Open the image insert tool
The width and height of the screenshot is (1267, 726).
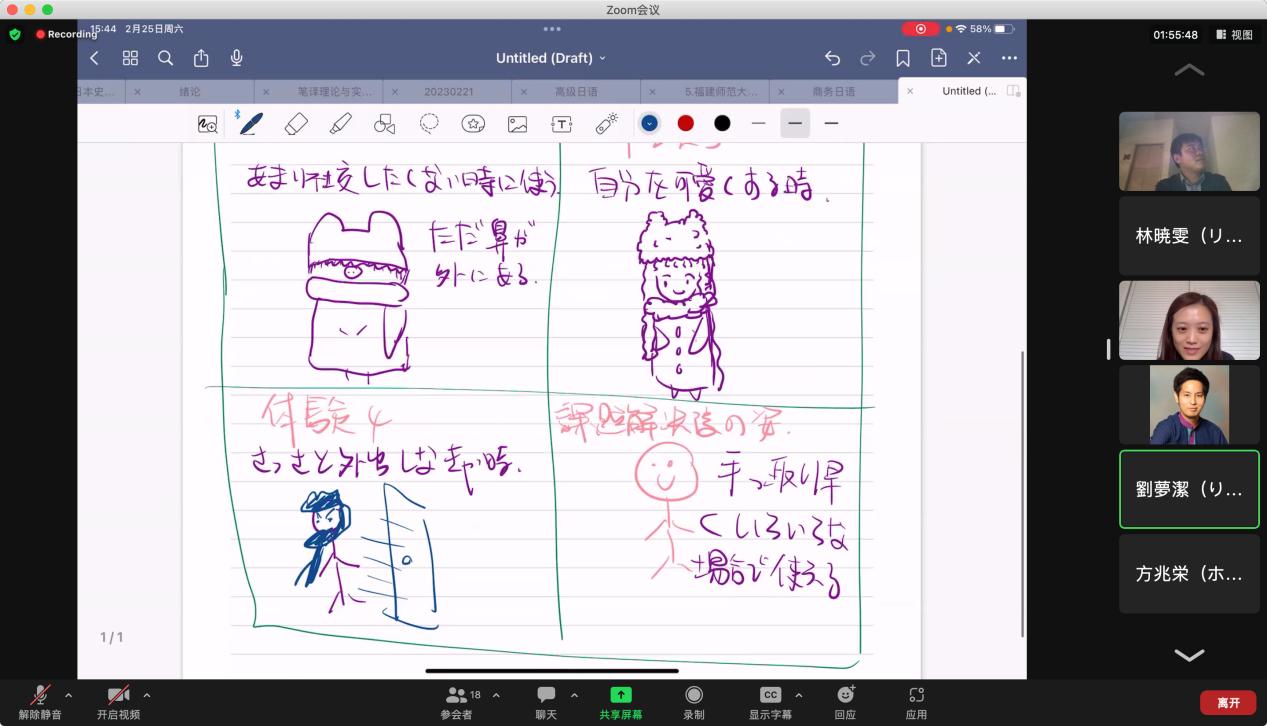pyautogui.click(x=517, y=123)
